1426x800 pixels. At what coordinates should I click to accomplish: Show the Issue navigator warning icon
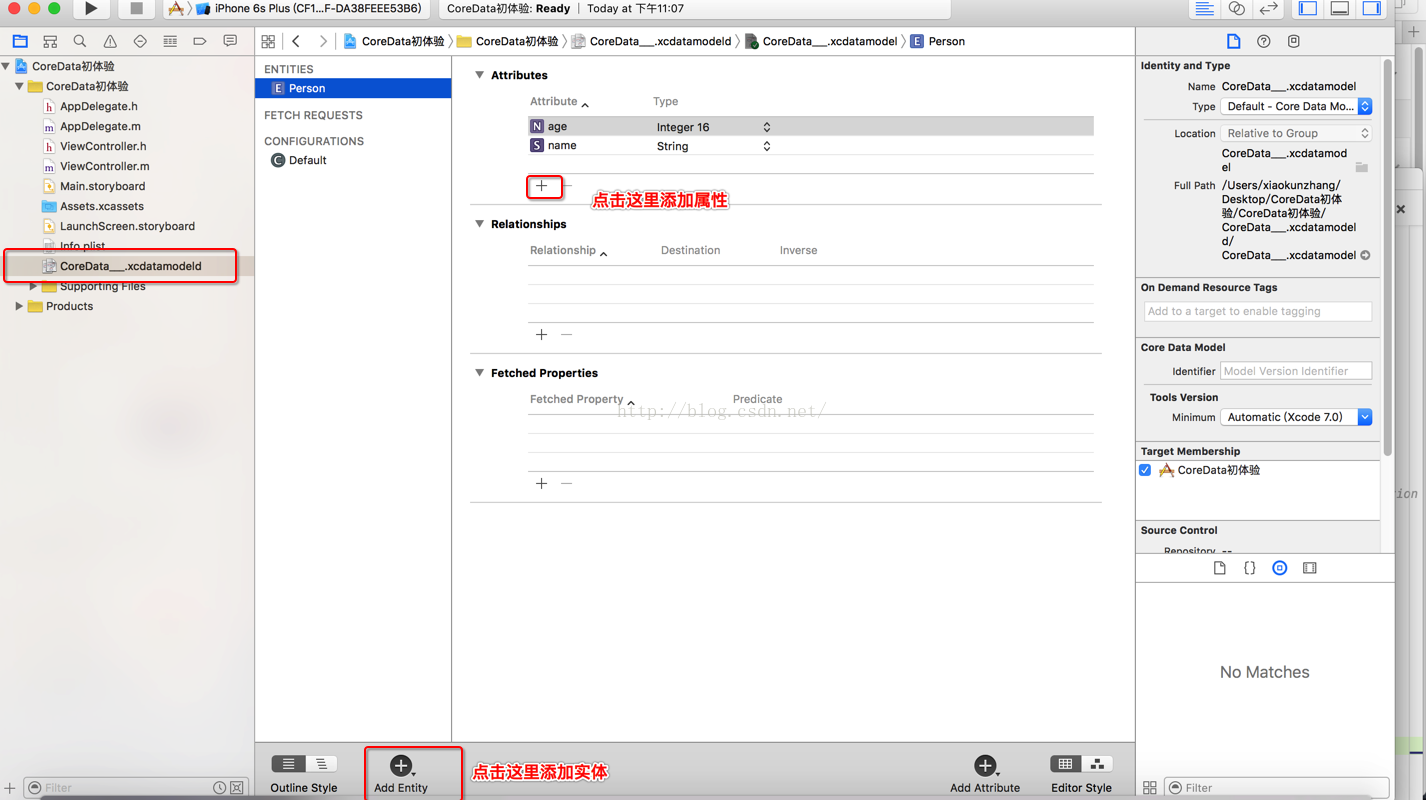tap(110, 42)
